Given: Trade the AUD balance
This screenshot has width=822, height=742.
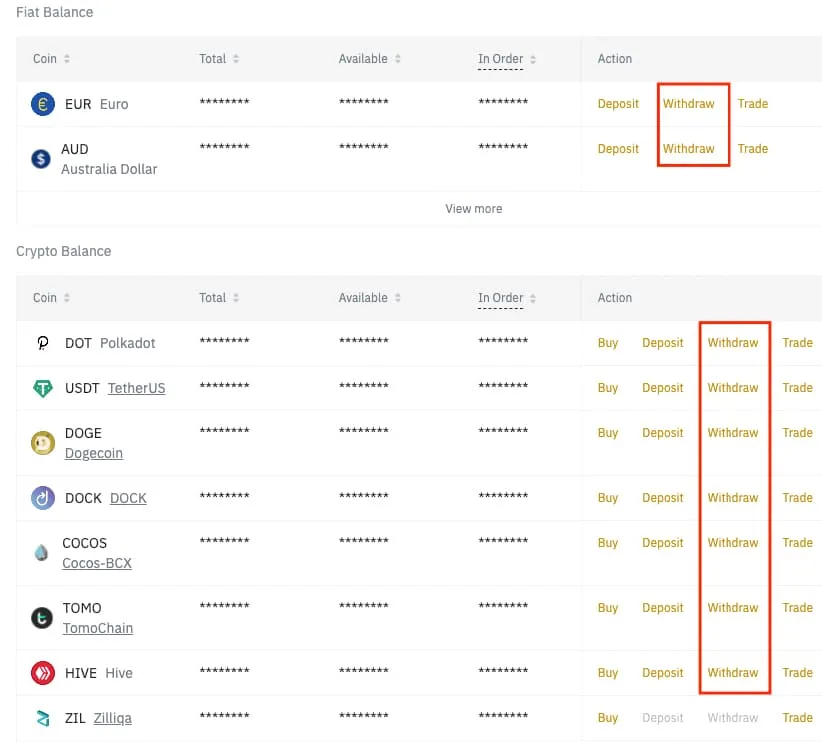Looking at the screenshot, I should [753, 149].
